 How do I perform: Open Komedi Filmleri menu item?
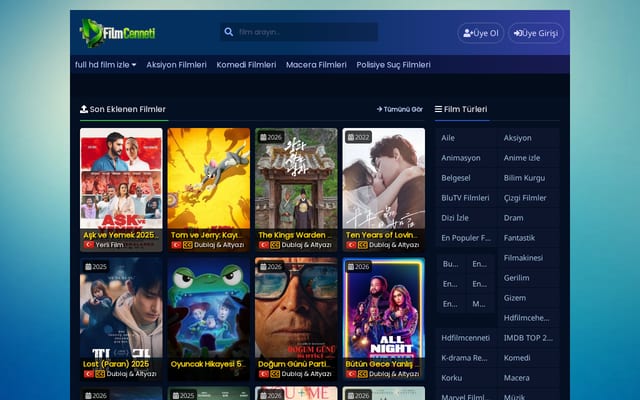tap(246, 64)
